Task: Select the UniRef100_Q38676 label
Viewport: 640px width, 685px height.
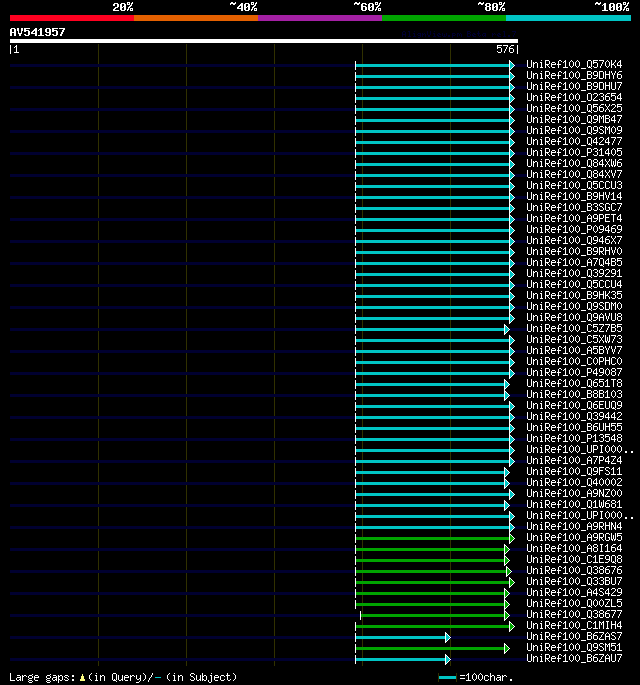Action: [x=574, y=570]
